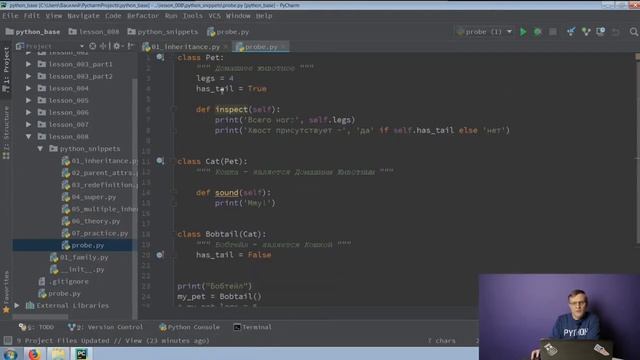
Task: Click overridden-method gutter icon beside class Pet
Action: tap(160, 58)
